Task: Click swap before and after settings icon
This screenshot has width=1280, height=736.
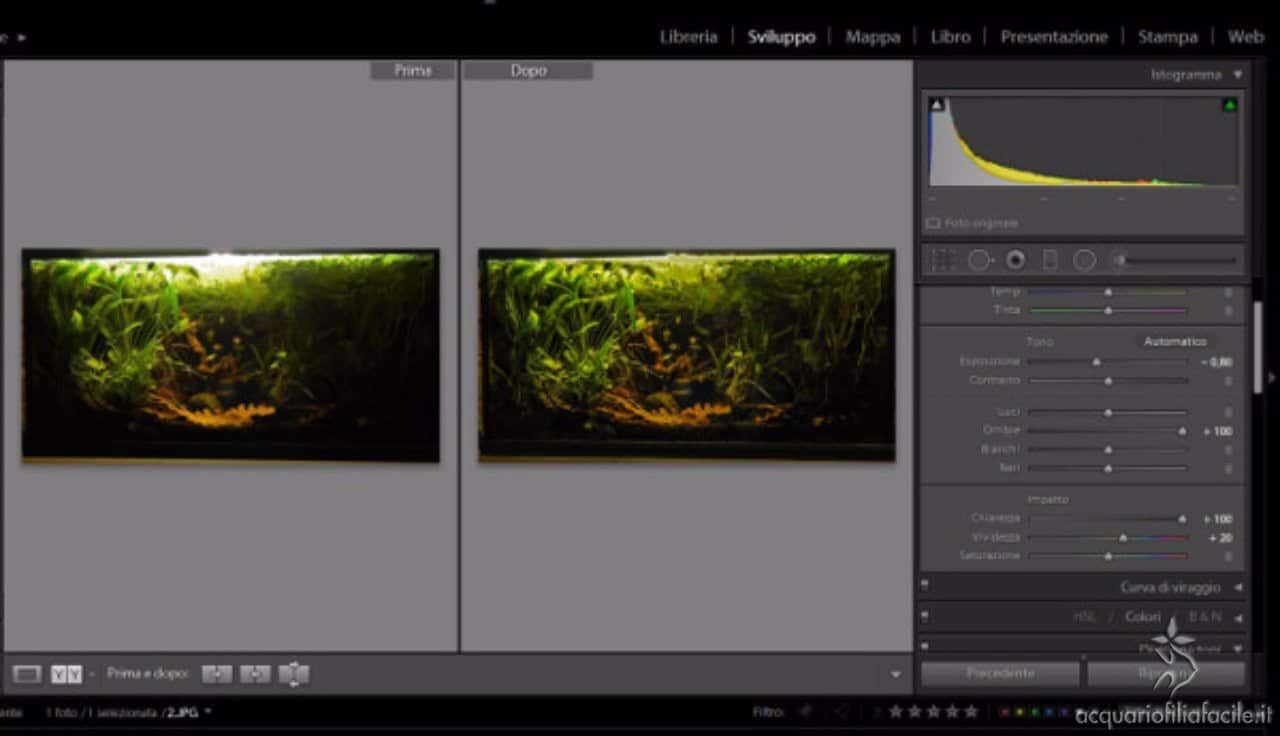Action: (293, 675)
